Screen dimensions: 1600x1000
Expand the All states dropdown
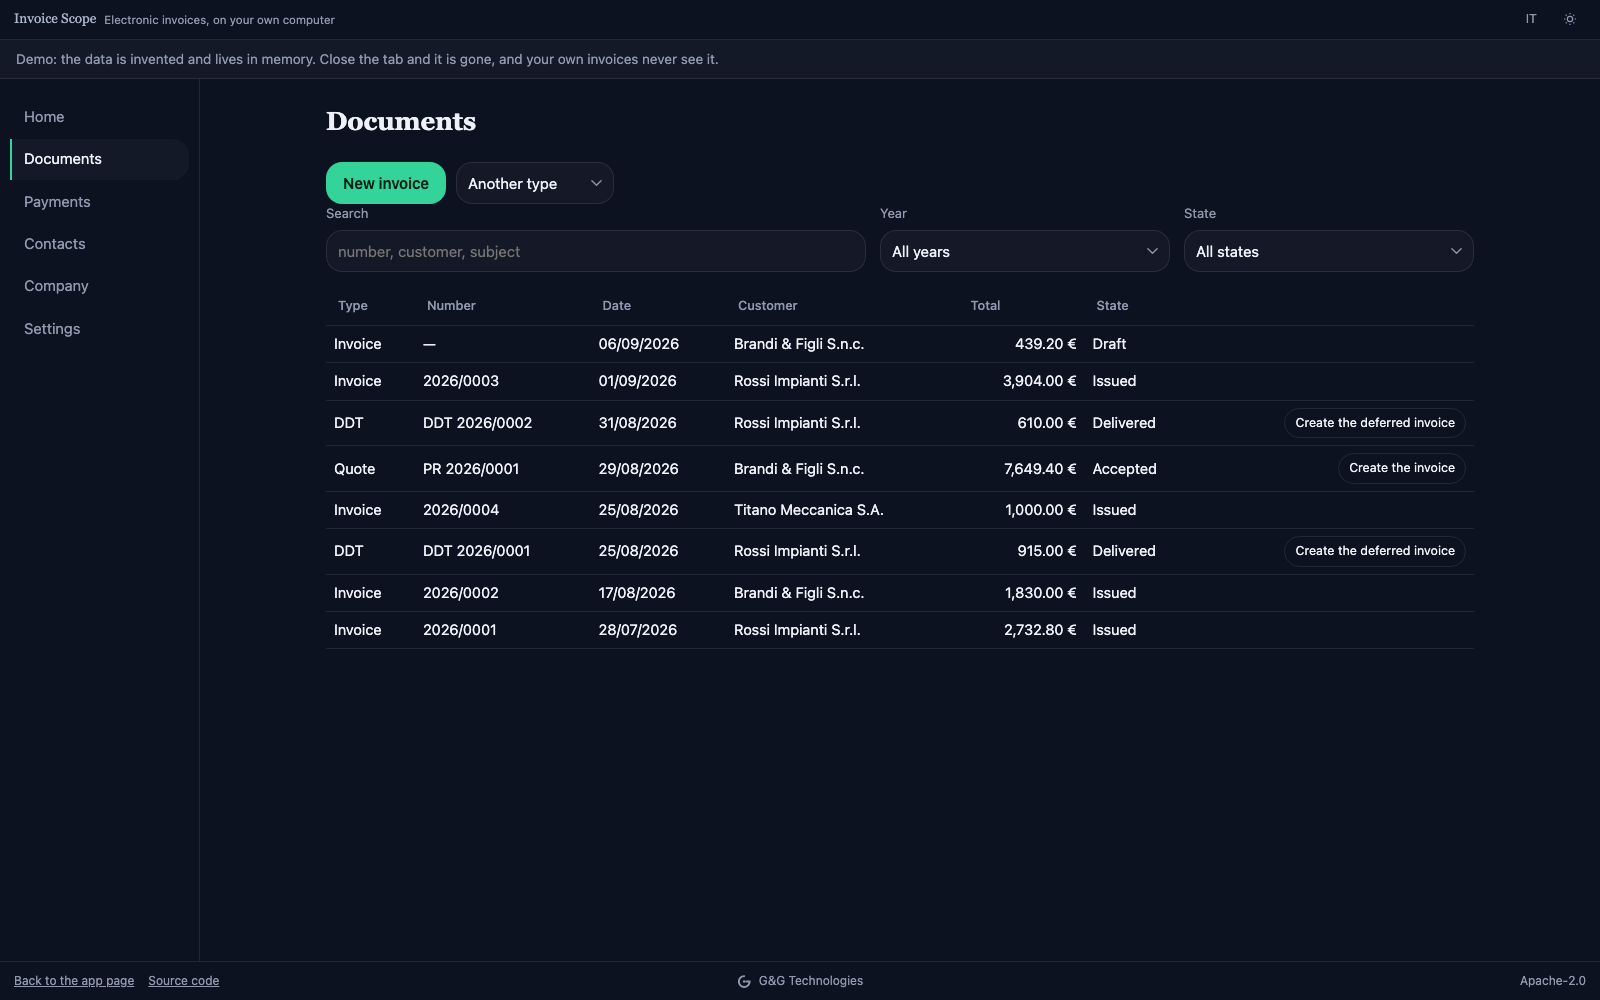point(1328,251)
